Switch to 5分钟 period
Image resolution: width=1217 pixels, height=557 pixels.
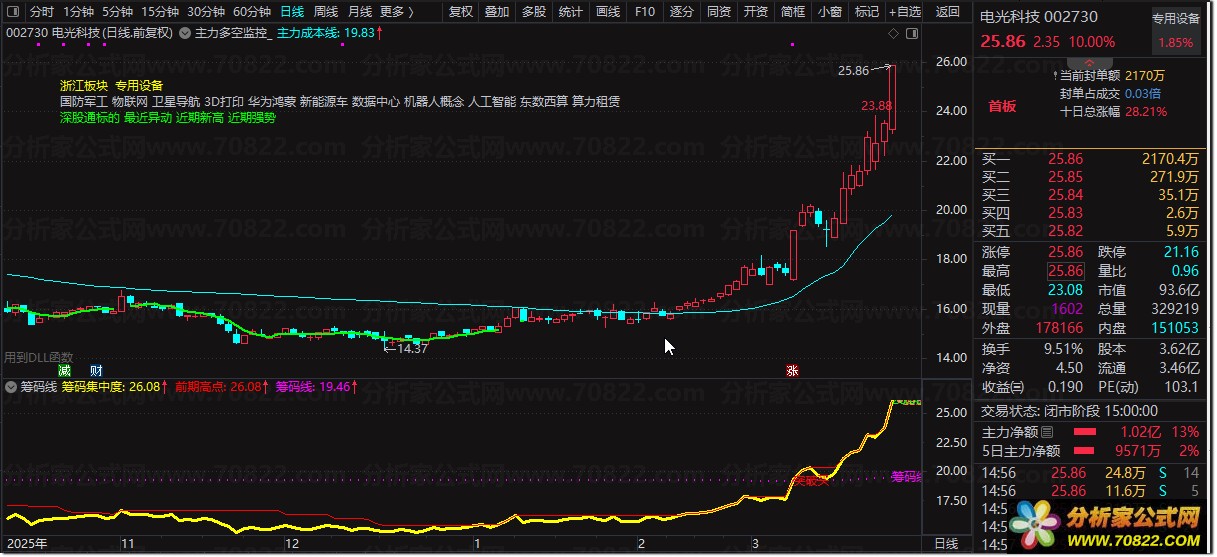(x=117, y=12)
